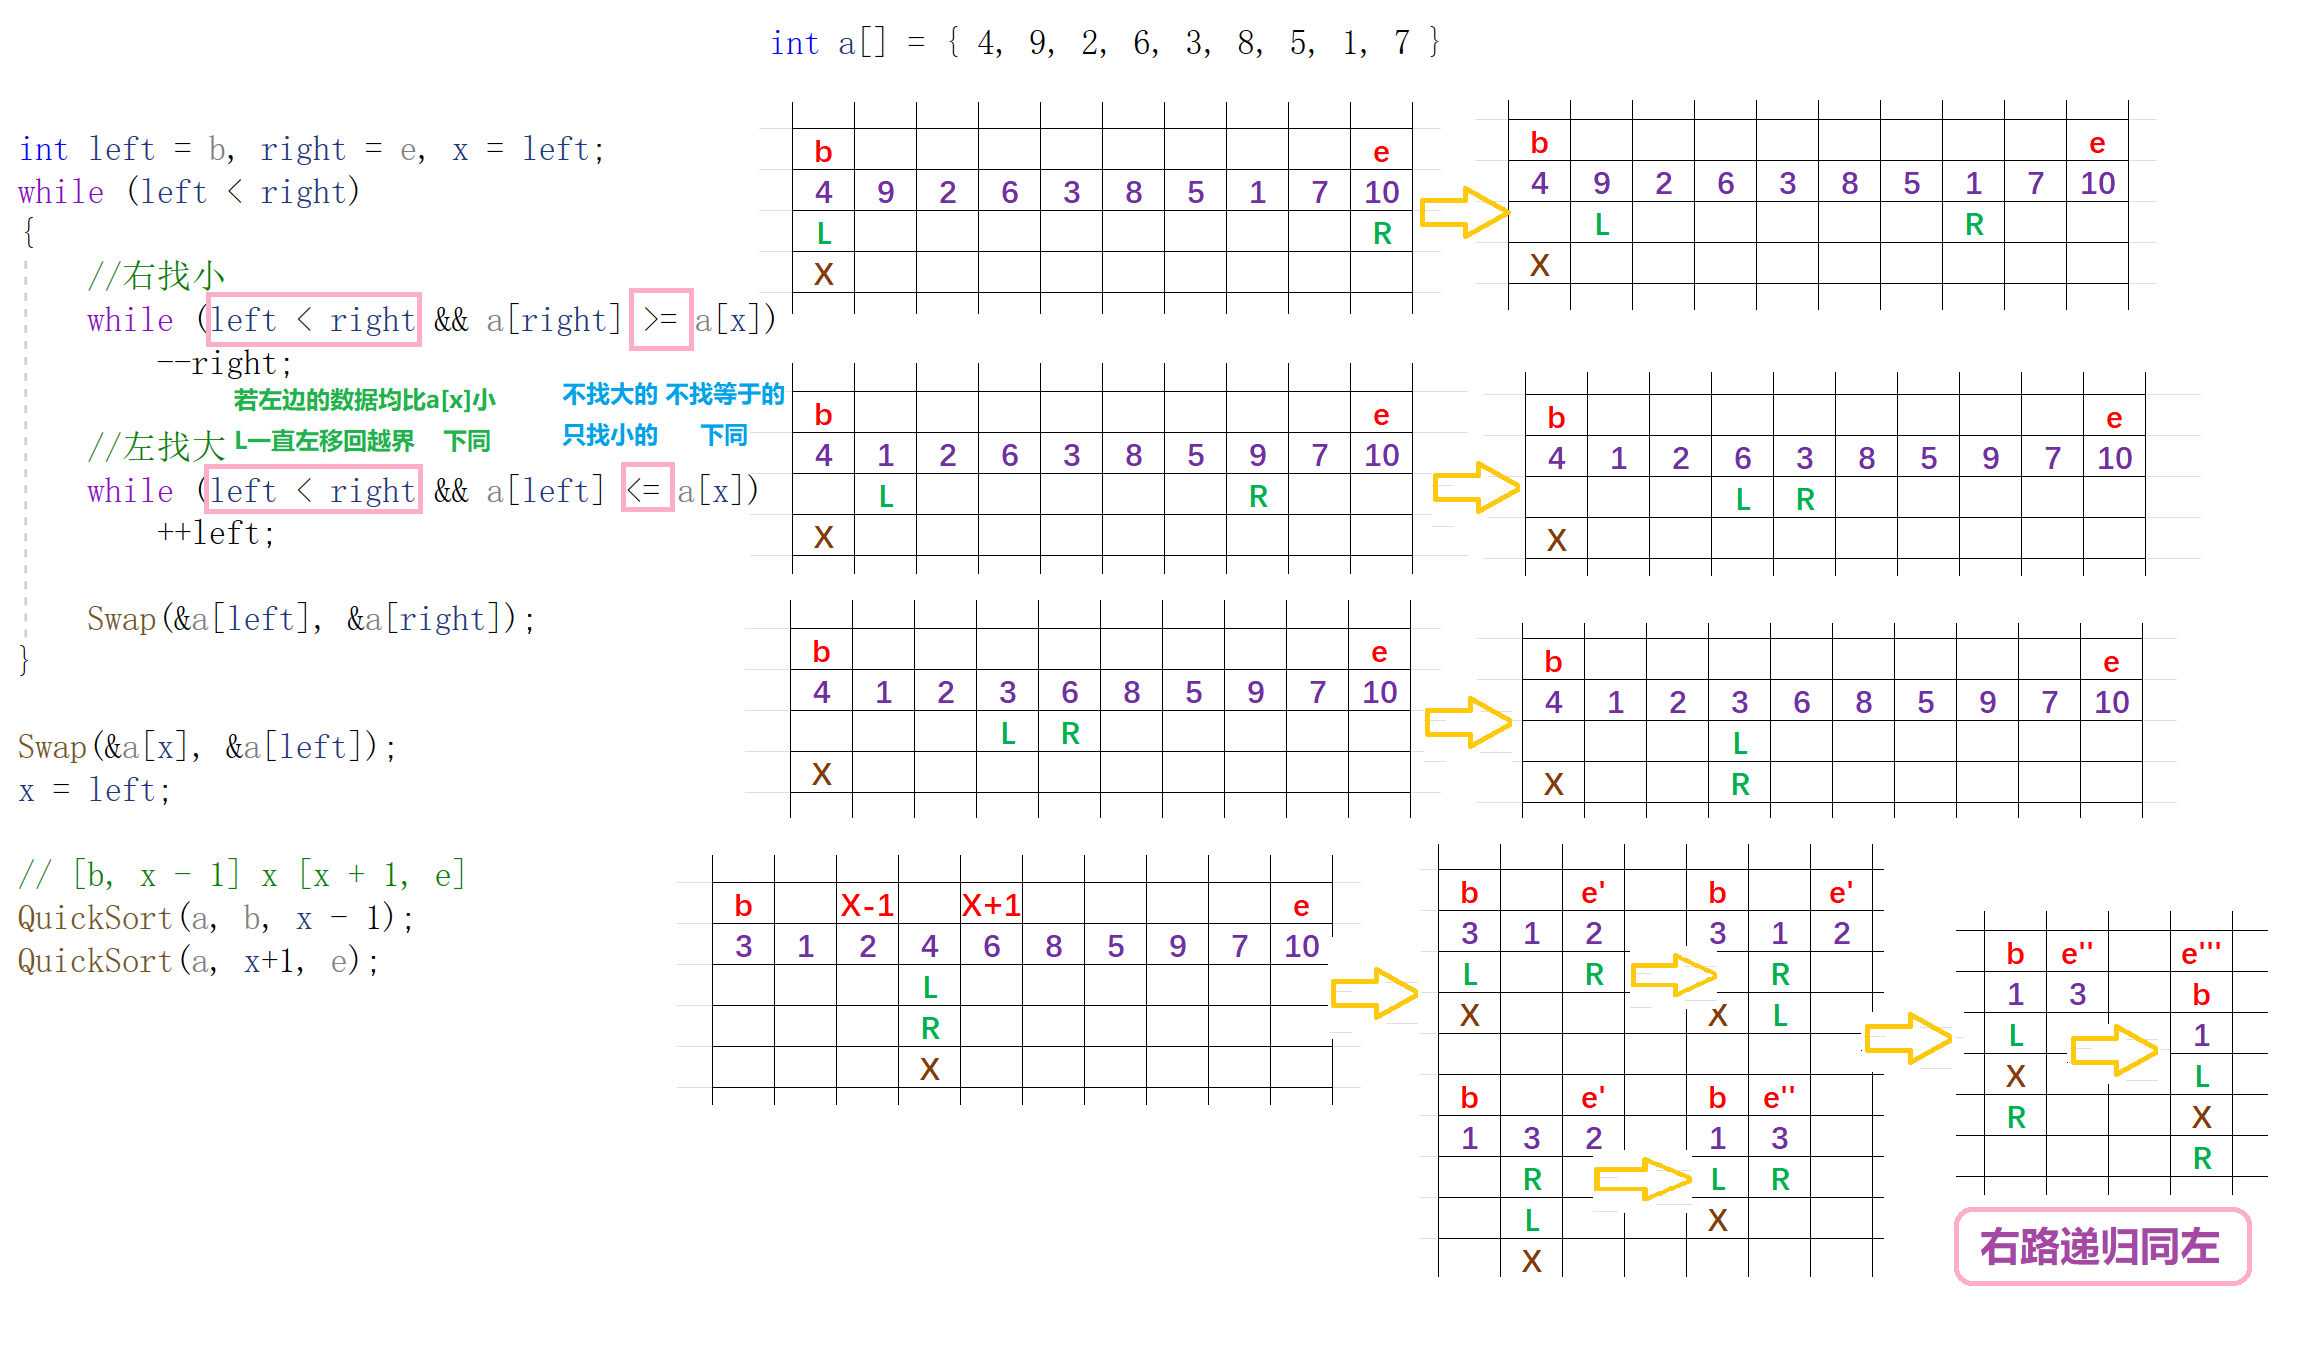Click the yellow arrow in the second table row
This screenshot has height=1345, width=2317.
1475,488
